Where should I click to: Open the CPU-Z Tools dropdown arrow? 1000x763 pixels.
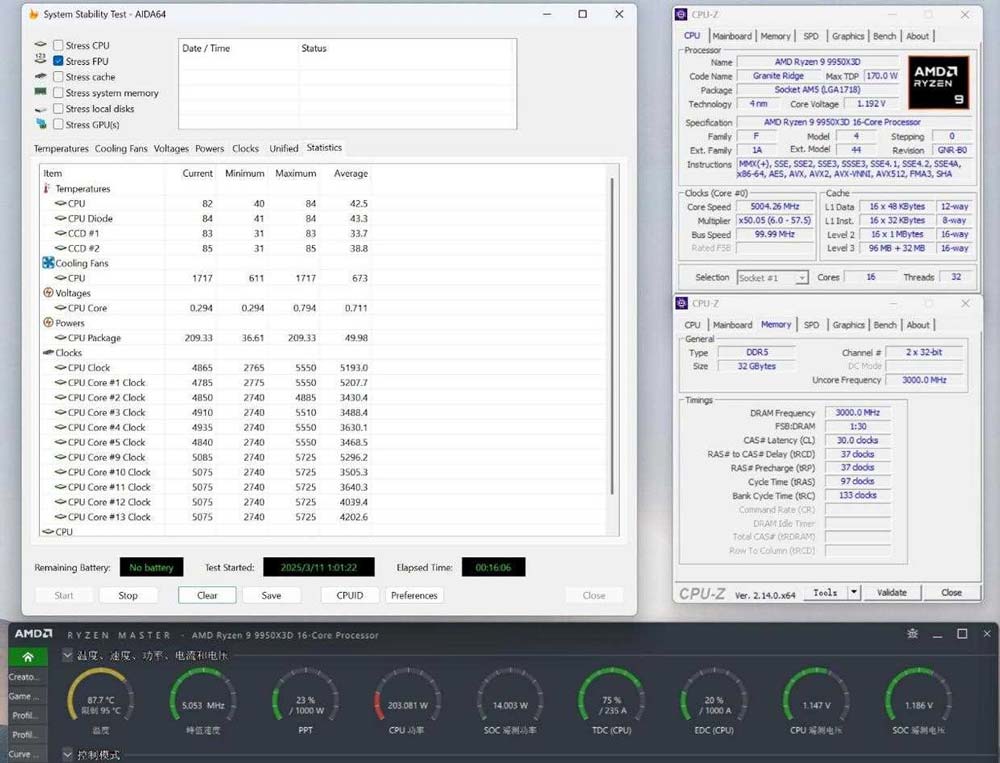[853, 593]
